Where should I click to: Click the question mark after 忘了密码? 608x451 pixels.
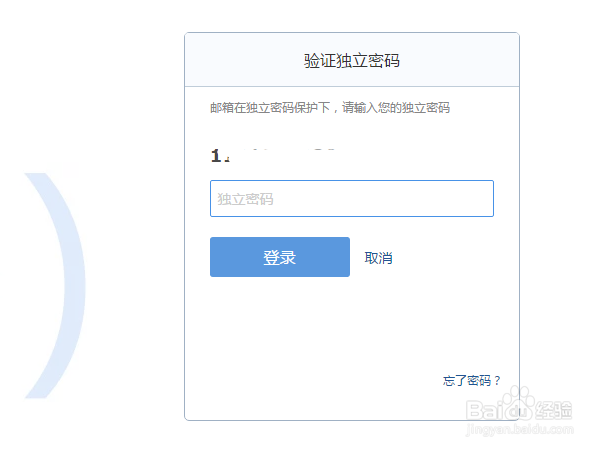click(x=497, y=380)
